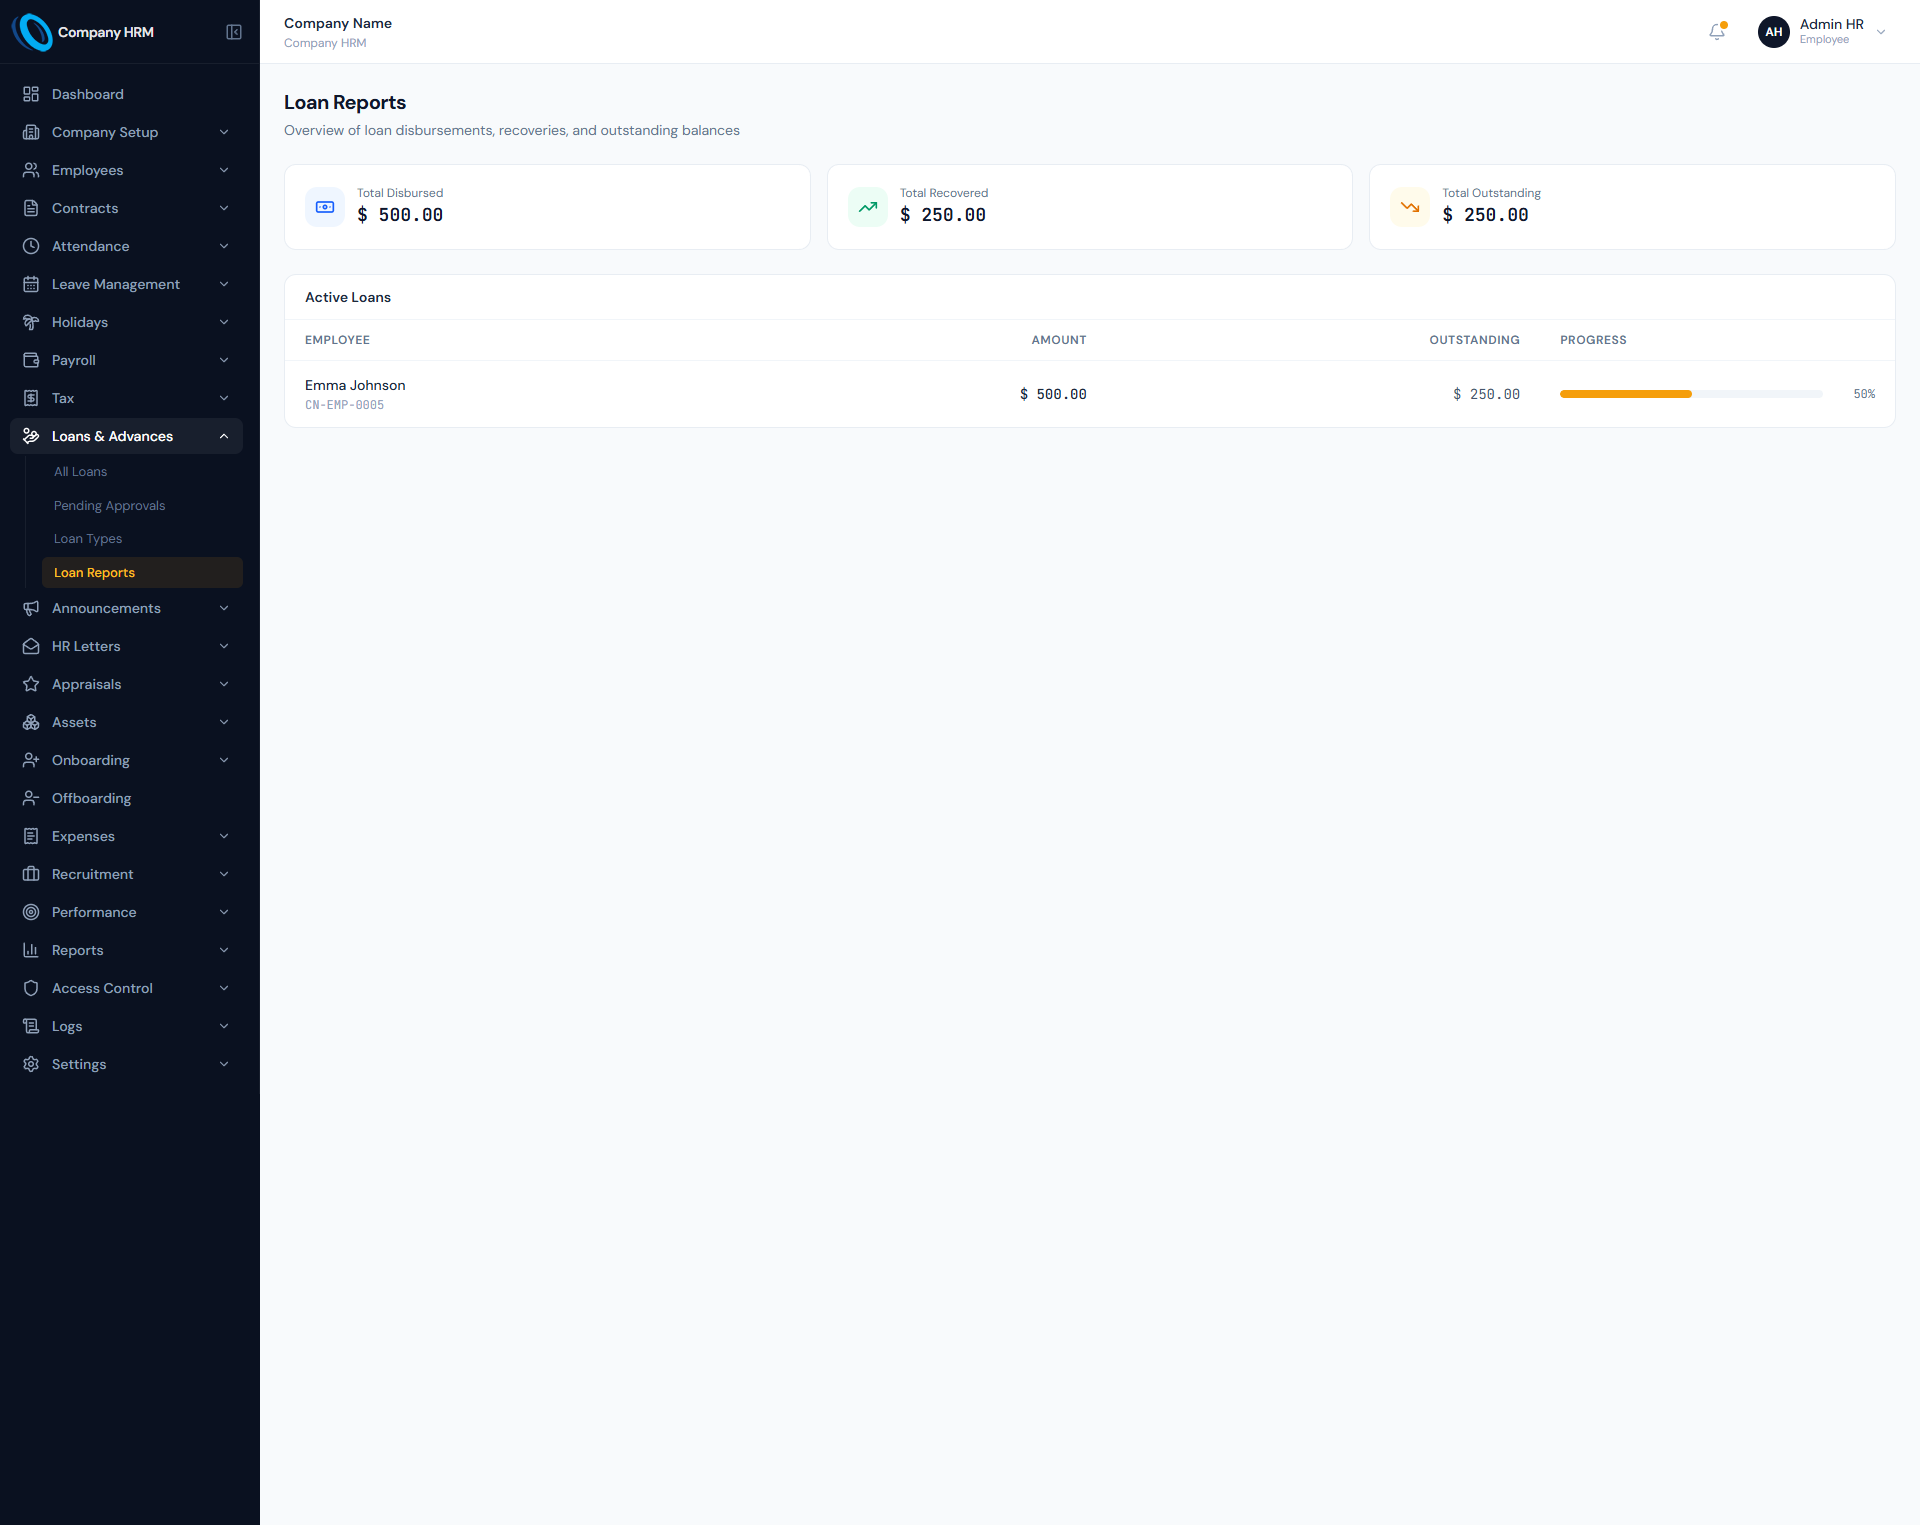
Task: Click the Total Disbursed banknote icon
Action: coord(325,207)
